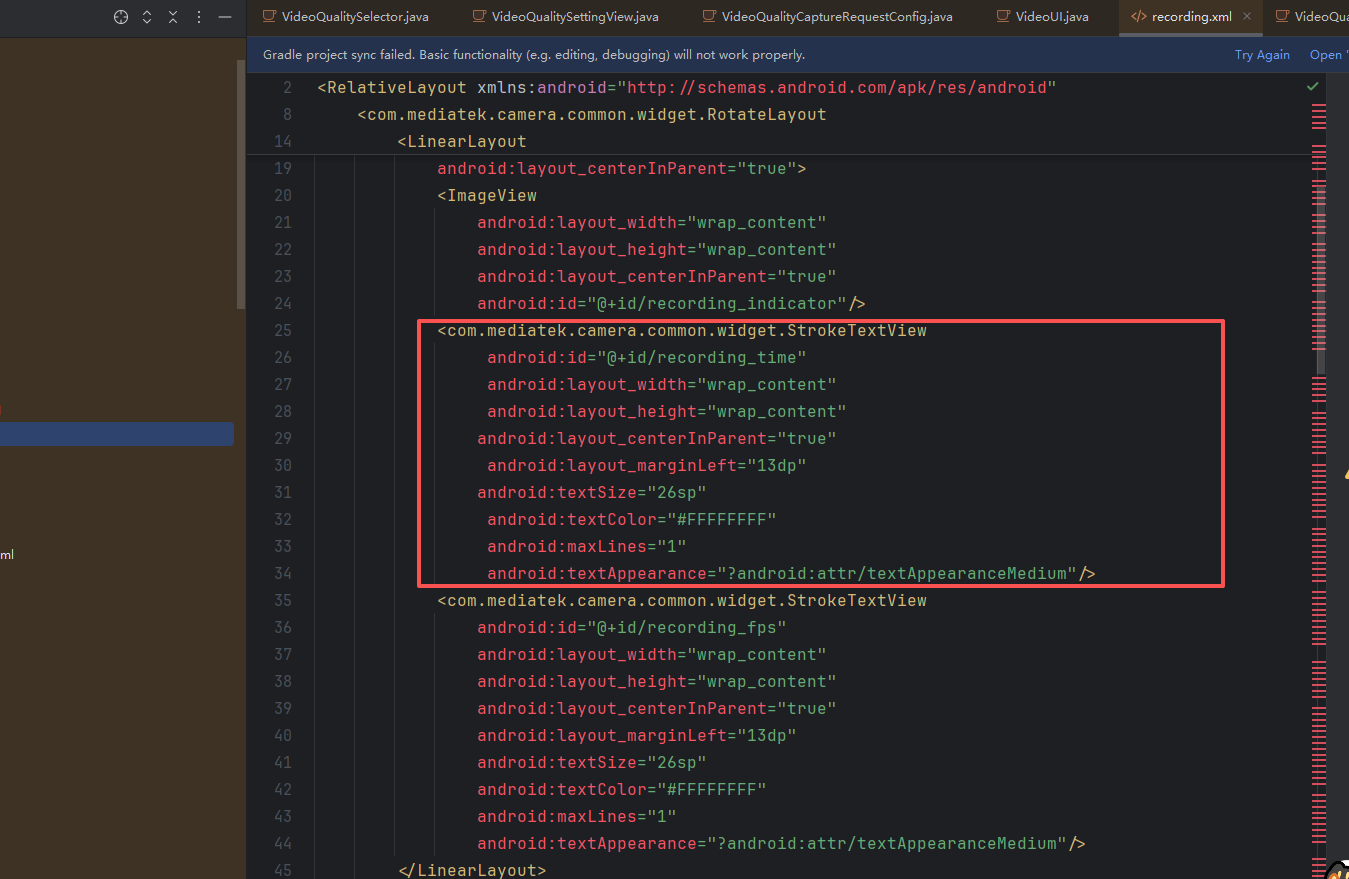Viewport: 1349px width, 879px height.
Task: Click the <ImageView tag on line 20
Action: click(x=487, y=196)
